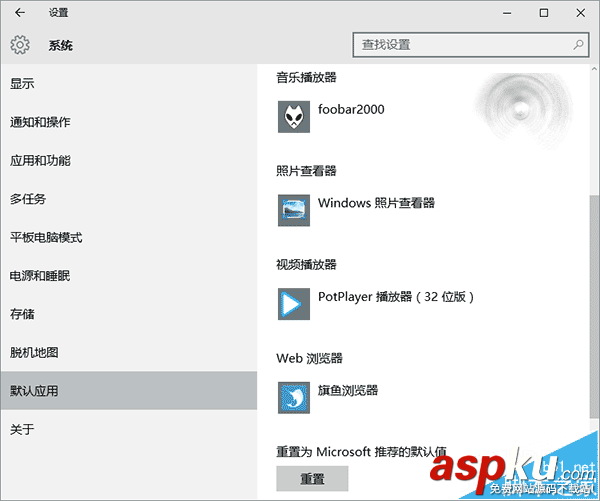Image resolution: width=600 pixels, height=501 pixels.
Task: Go back with the arrow icon
Action: click(20, 13)
